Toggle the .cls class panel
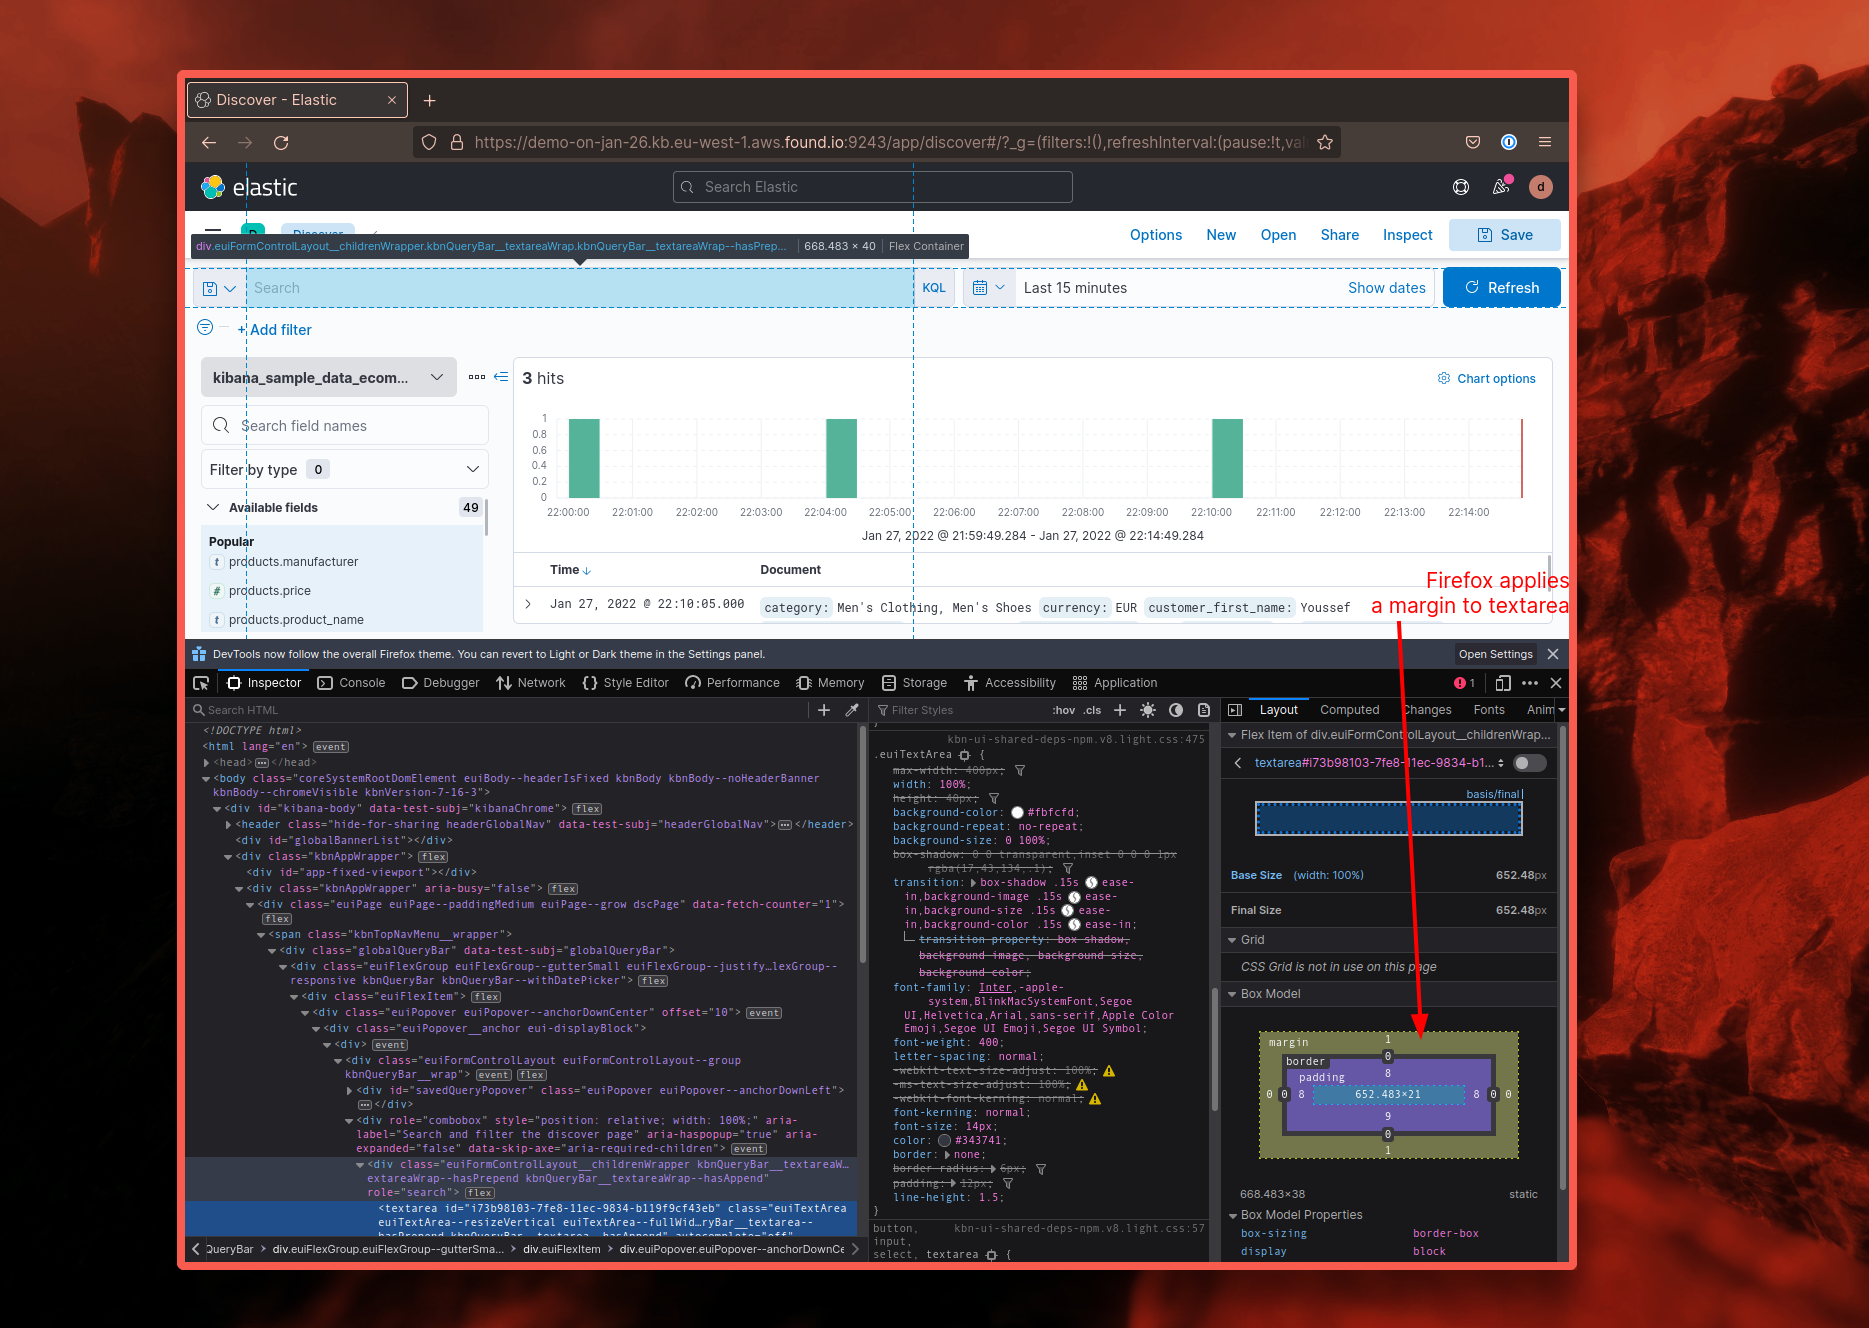 point(1093,710)
